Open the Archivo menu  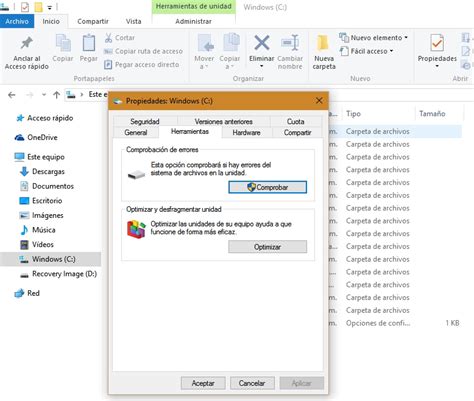coord(17,21)
